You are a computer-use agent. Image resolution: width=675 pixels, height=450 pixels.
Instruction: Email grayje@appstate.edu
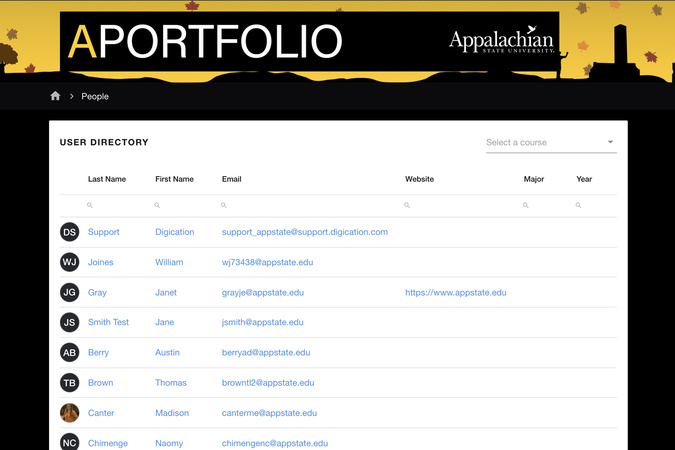(x=263, y=292)
